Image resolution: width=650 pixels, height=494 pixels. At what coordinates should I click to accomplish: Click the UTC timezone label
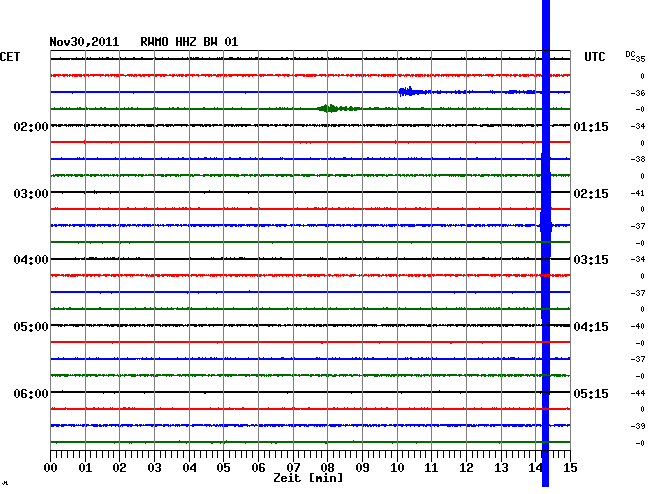[x=594, y=57]
